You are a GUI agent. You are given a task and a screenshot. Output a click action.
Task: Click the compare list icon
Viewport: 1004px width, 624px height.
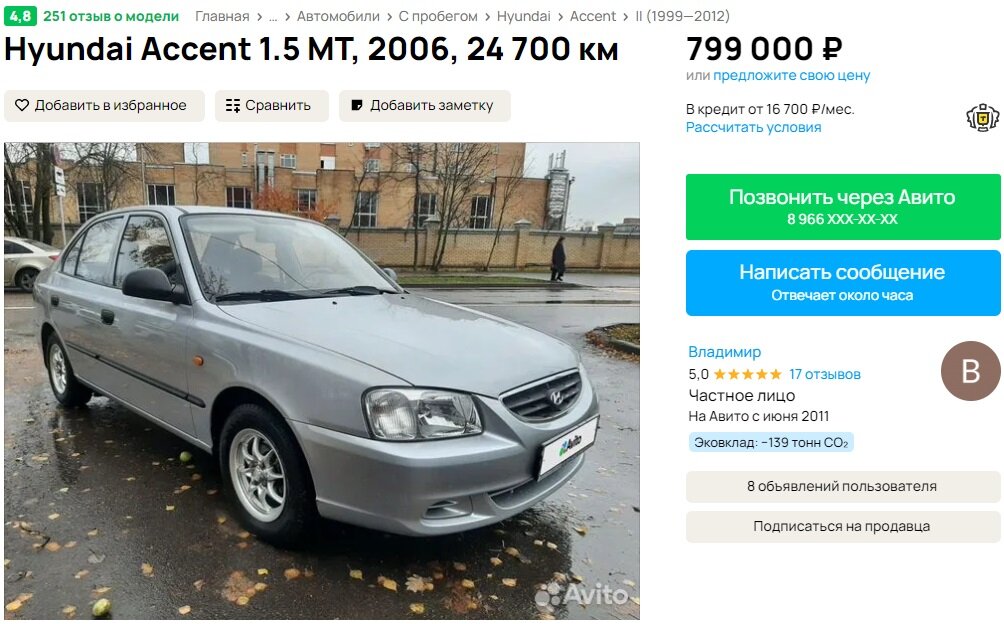[x=233, y=106]
